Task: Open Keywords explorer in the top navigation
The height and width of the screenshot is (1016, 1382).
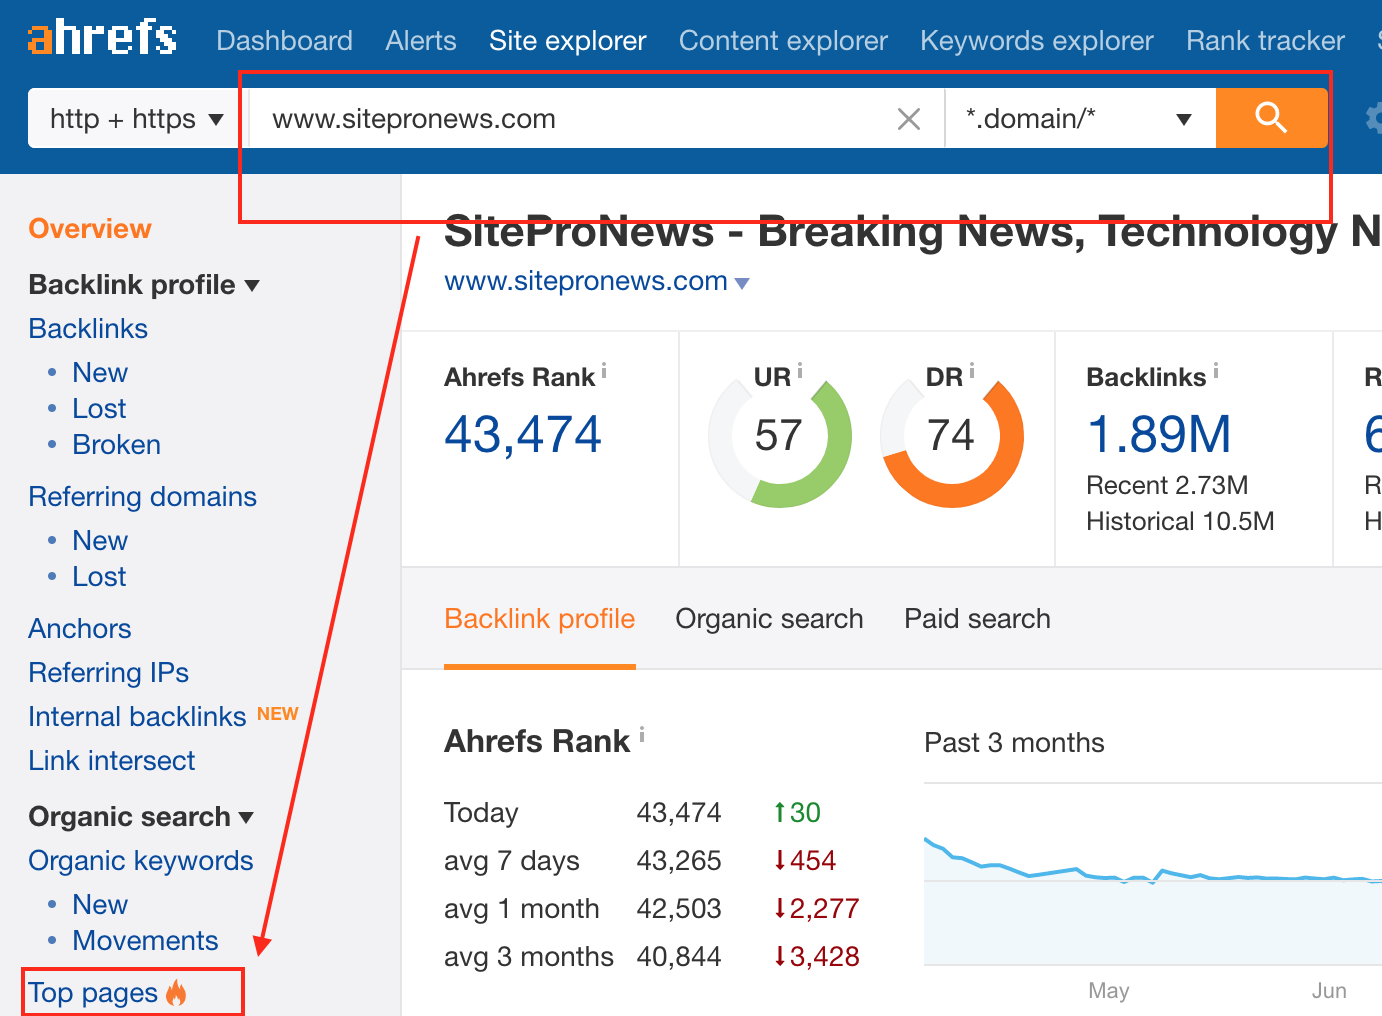Action: (x=1037, y=40)
